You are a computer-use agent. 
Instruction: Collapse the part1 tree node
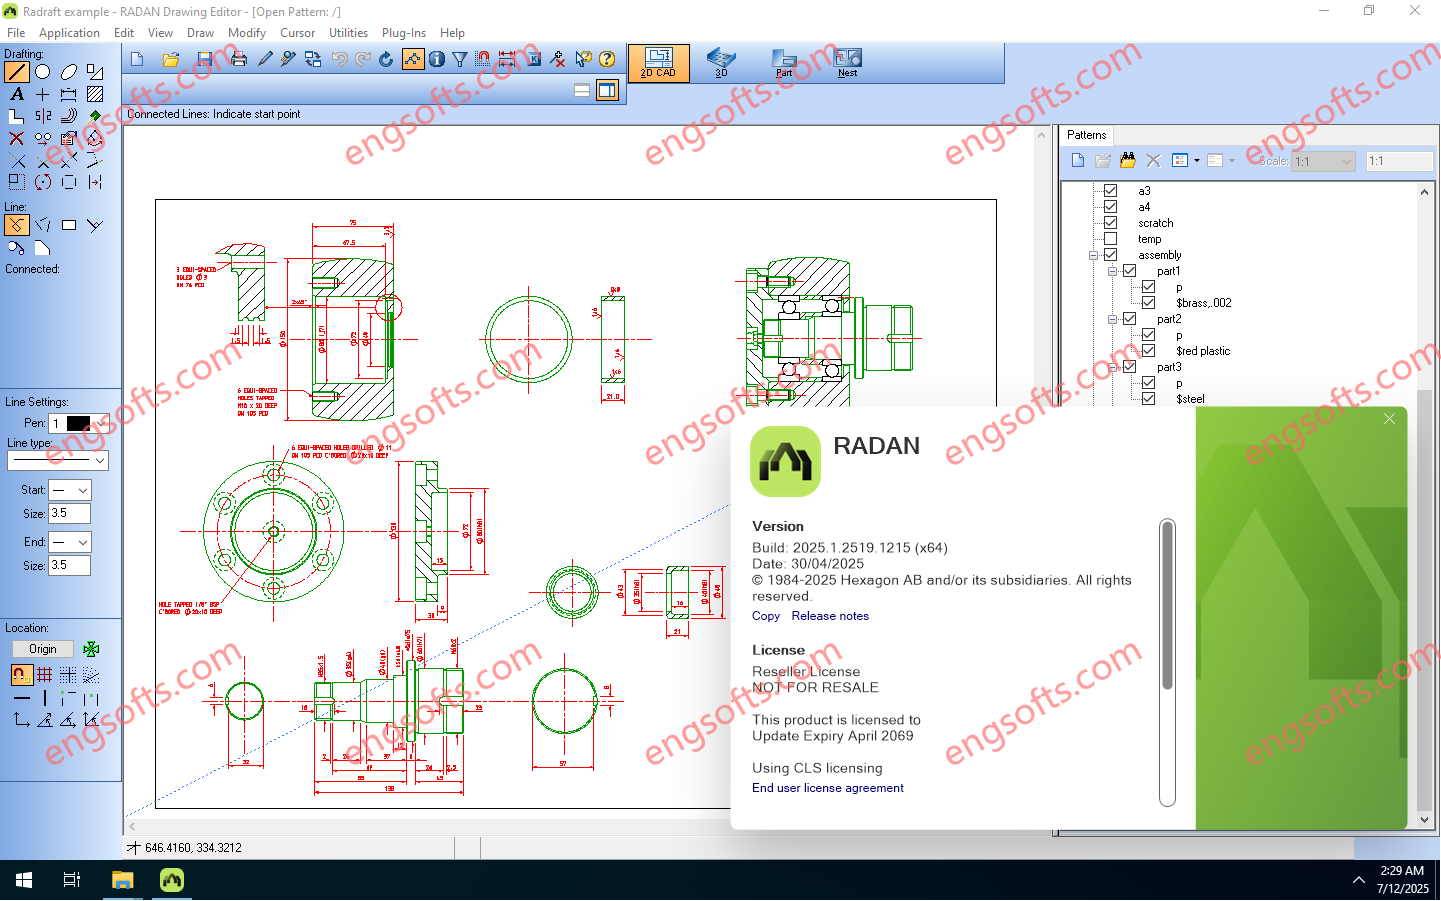[x=1112, y=271]
